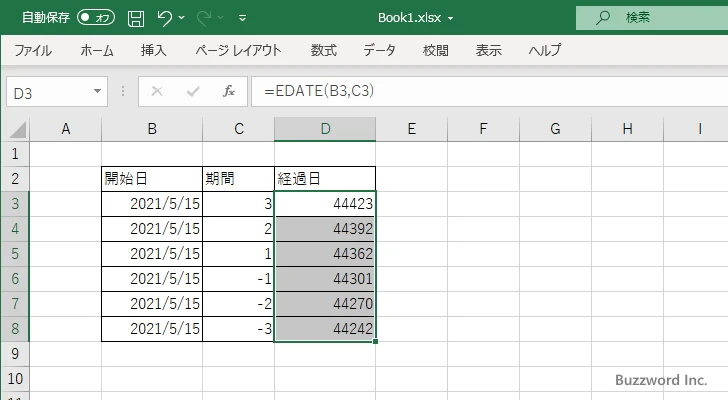Select row 2 header

pos(15,179)
